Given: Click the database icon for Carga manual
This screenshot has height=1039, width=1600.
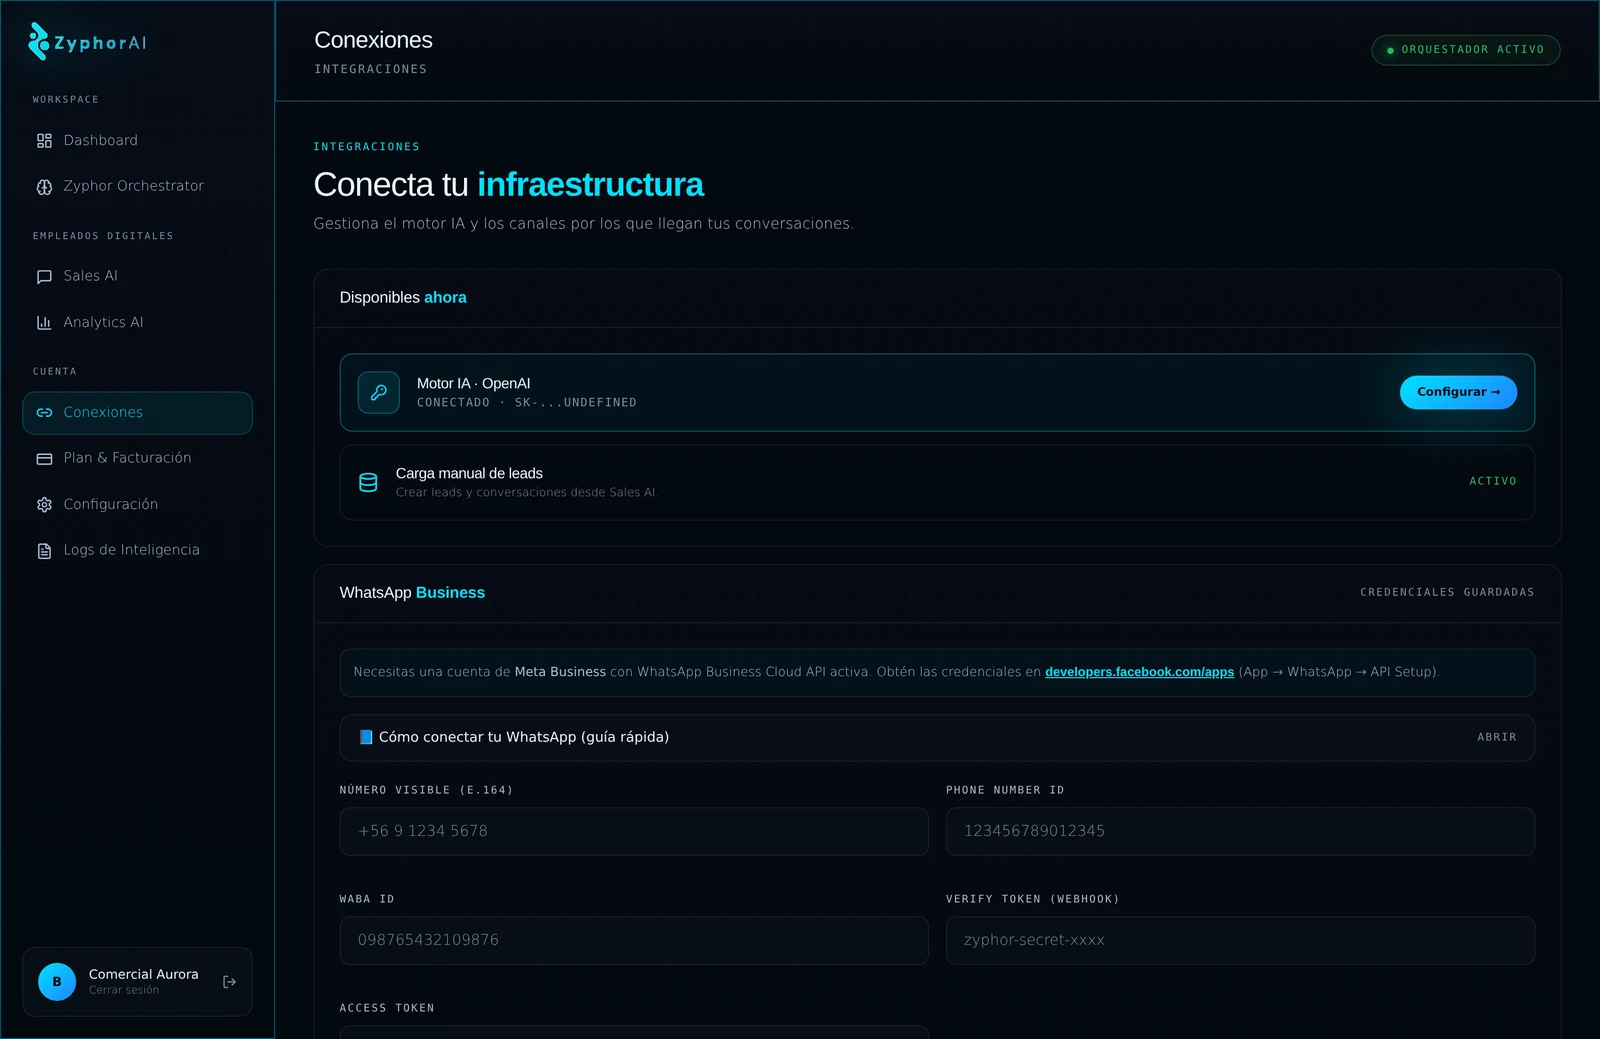Looking at the screenshot, I should pyautogui.click(x=368, y=482).
